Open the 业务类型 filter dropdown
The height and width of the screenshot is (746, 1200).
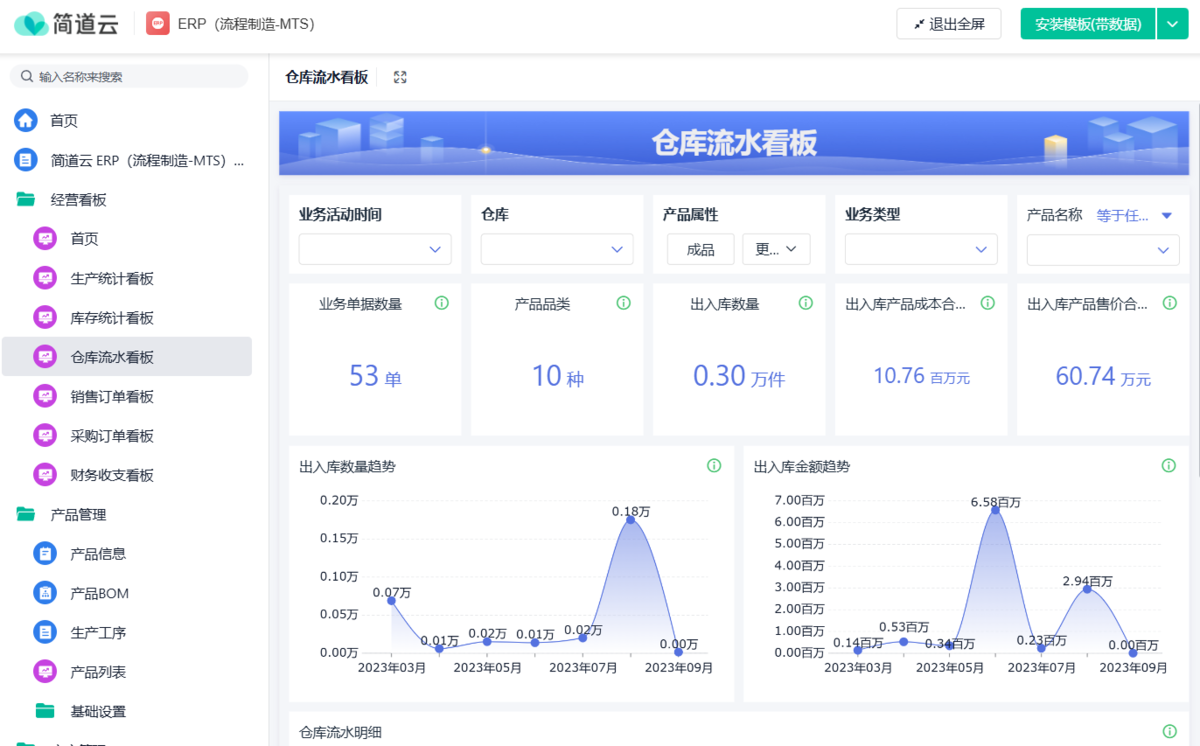tap(921, 249)
